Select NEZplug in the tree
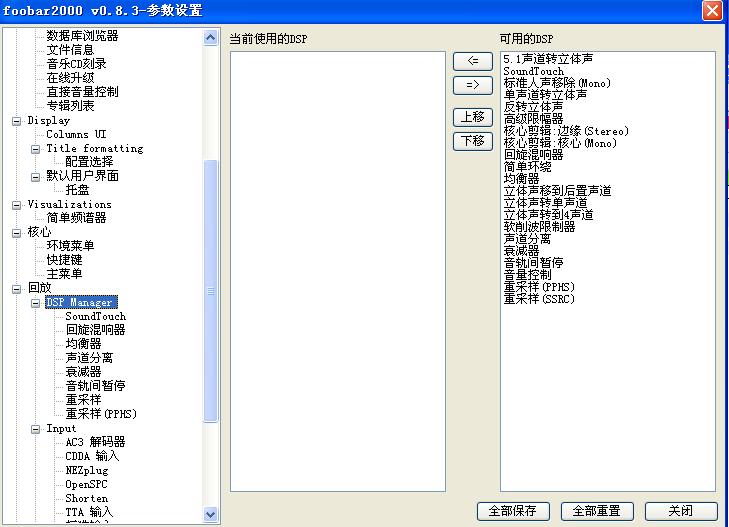Screen dimensions: 729x527 tap(86, 470)
